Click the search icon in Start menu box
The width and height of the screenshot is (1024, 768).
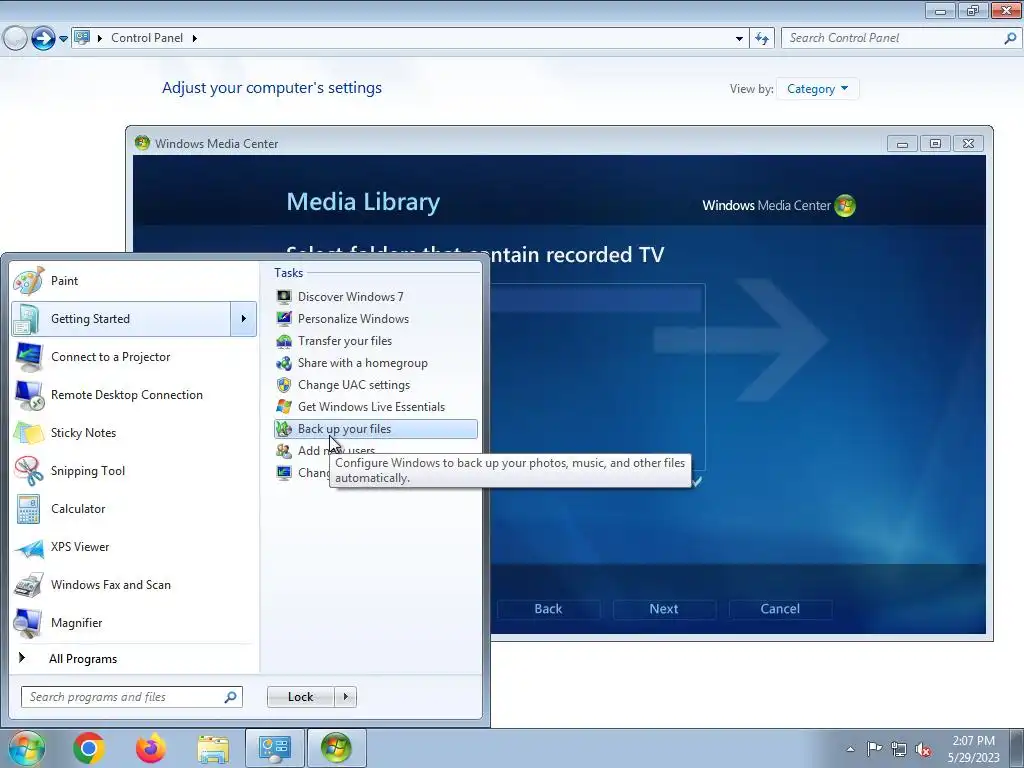coord(231,697)
